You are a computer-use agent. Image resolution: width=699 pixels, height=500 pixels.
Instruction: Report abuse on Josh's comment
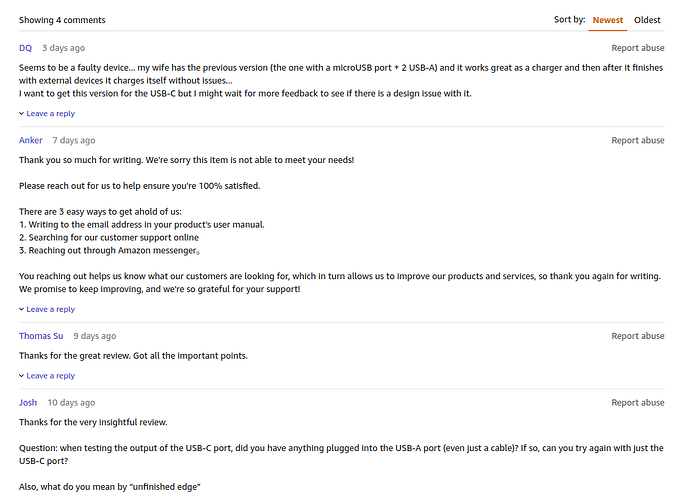637,403
